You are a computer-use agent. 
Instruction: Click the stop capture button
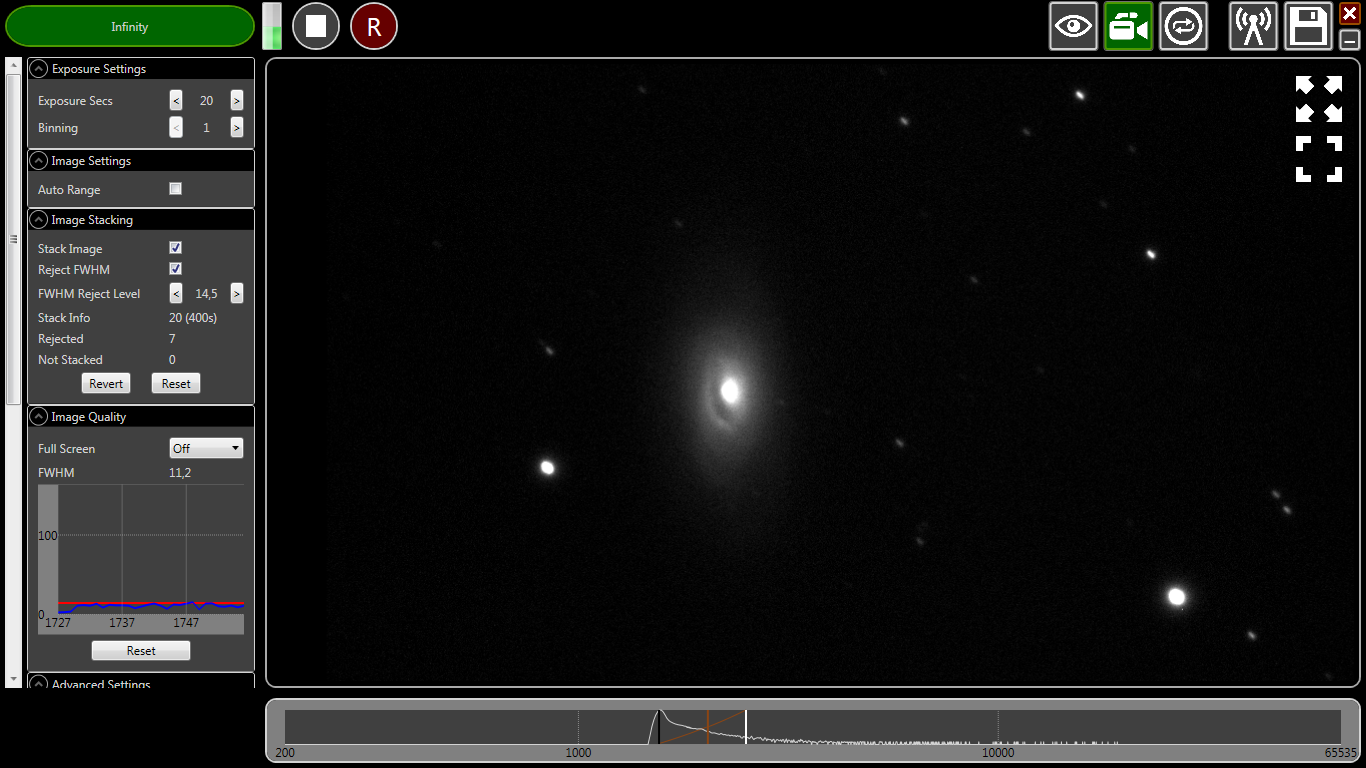316,26
